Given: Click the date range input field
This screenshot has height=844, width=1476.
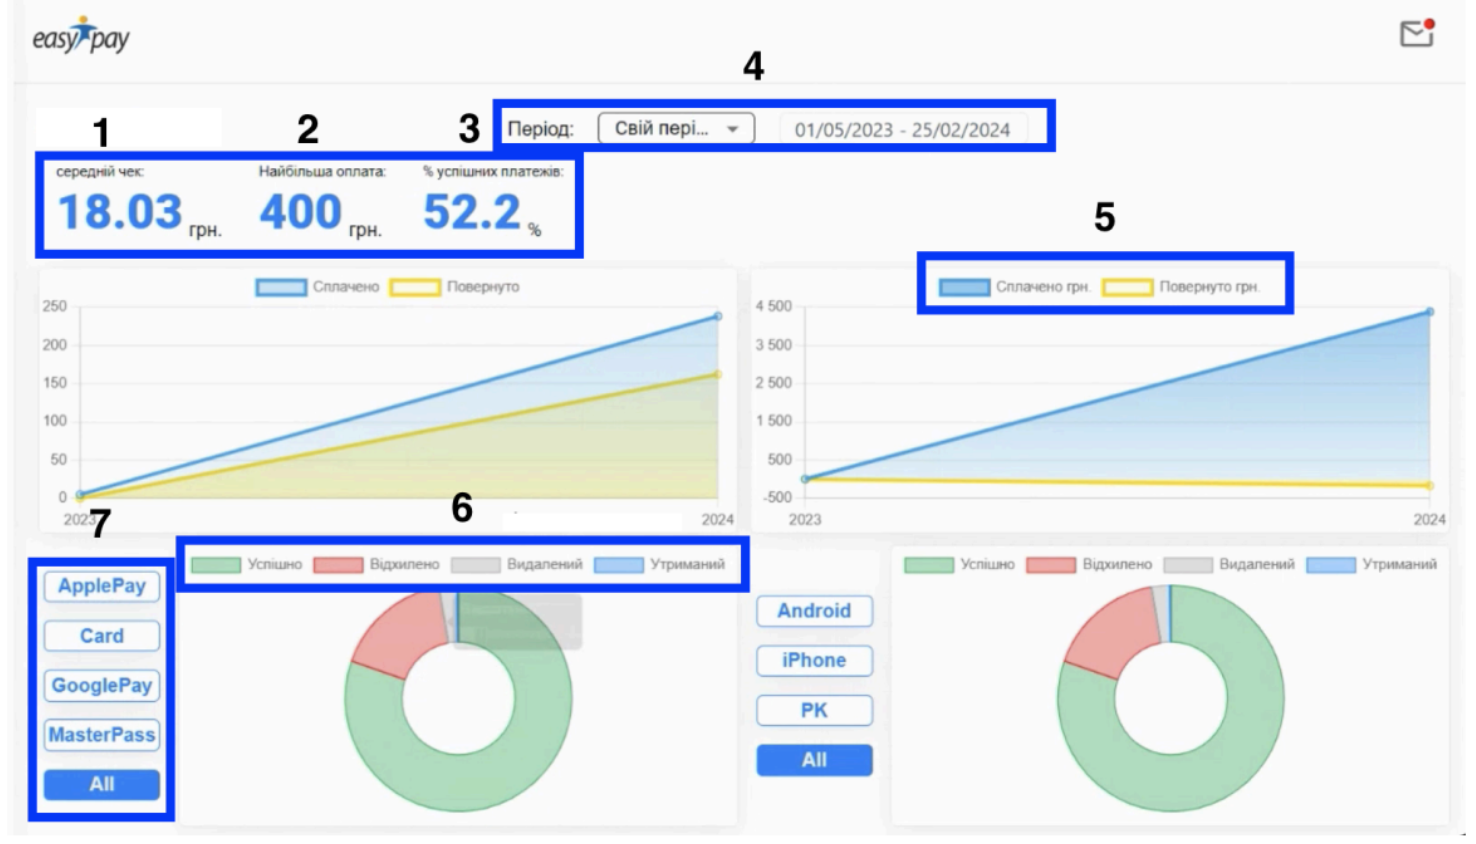Looking at the screenshot, I should click(x=902, y=130).
